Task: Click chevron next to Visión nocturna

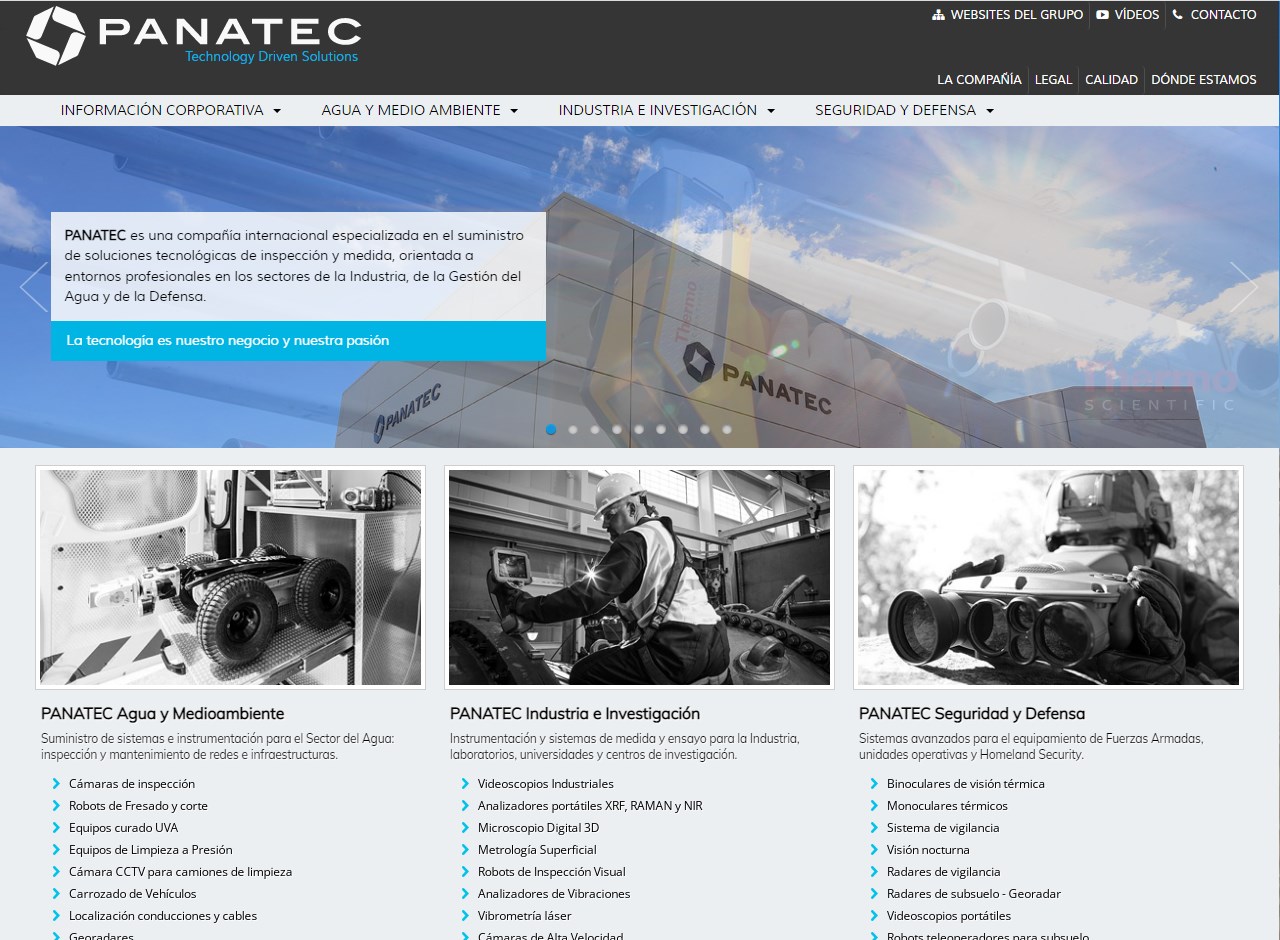Action: click(875, 850)
